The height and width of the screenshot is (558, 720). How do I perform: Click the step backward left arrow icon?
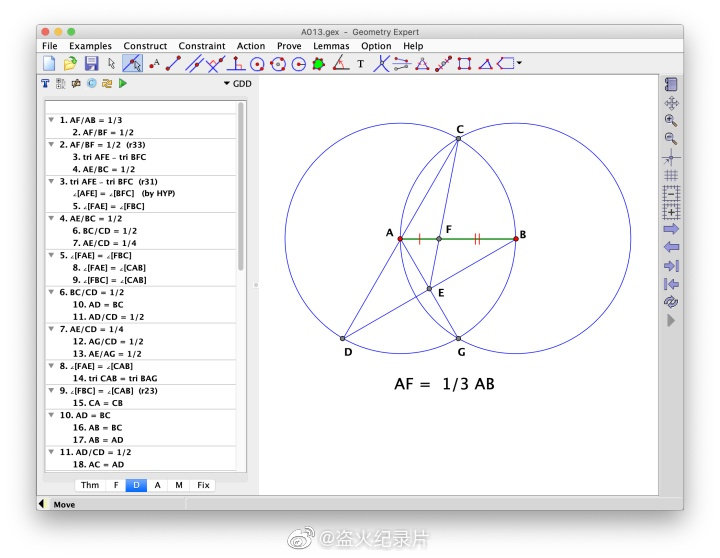coord(671,247)
